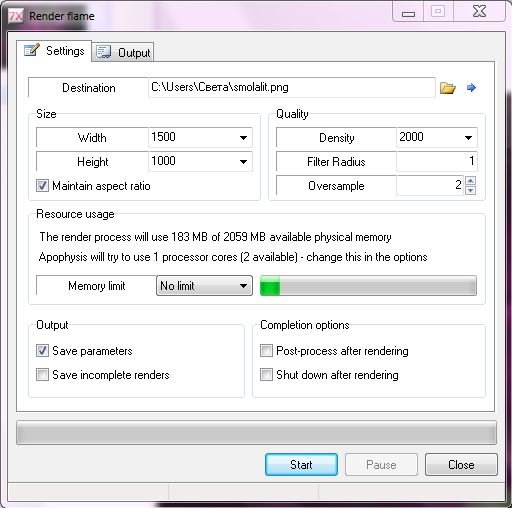The height and width of the screenshot is (508, 512).
Task: Close the Render flame window with X
Action: click(x=479, y=12)
